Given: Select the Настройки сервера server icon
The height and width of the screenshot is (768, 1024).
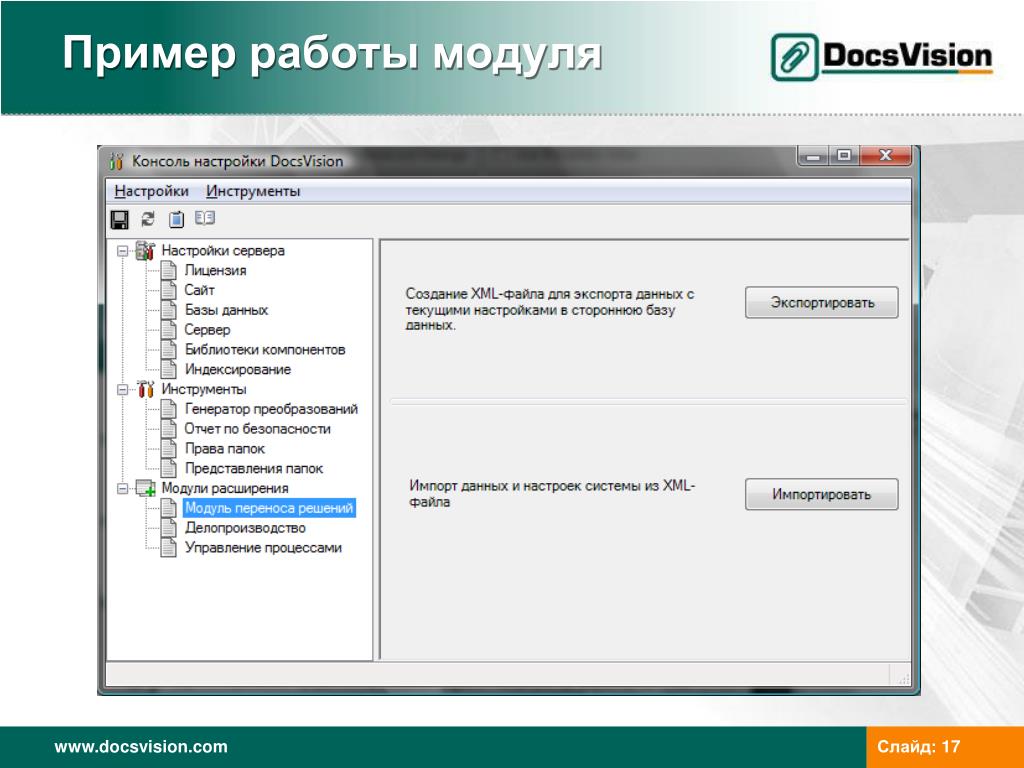Looking at the screenshot, I should (145, 250).
